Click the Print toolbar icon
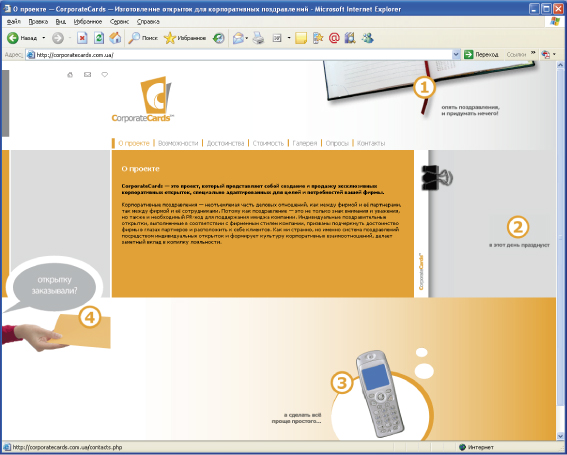The width and height of the screenshot is (567, 455). pyautogui.click(x=258, y=38)
